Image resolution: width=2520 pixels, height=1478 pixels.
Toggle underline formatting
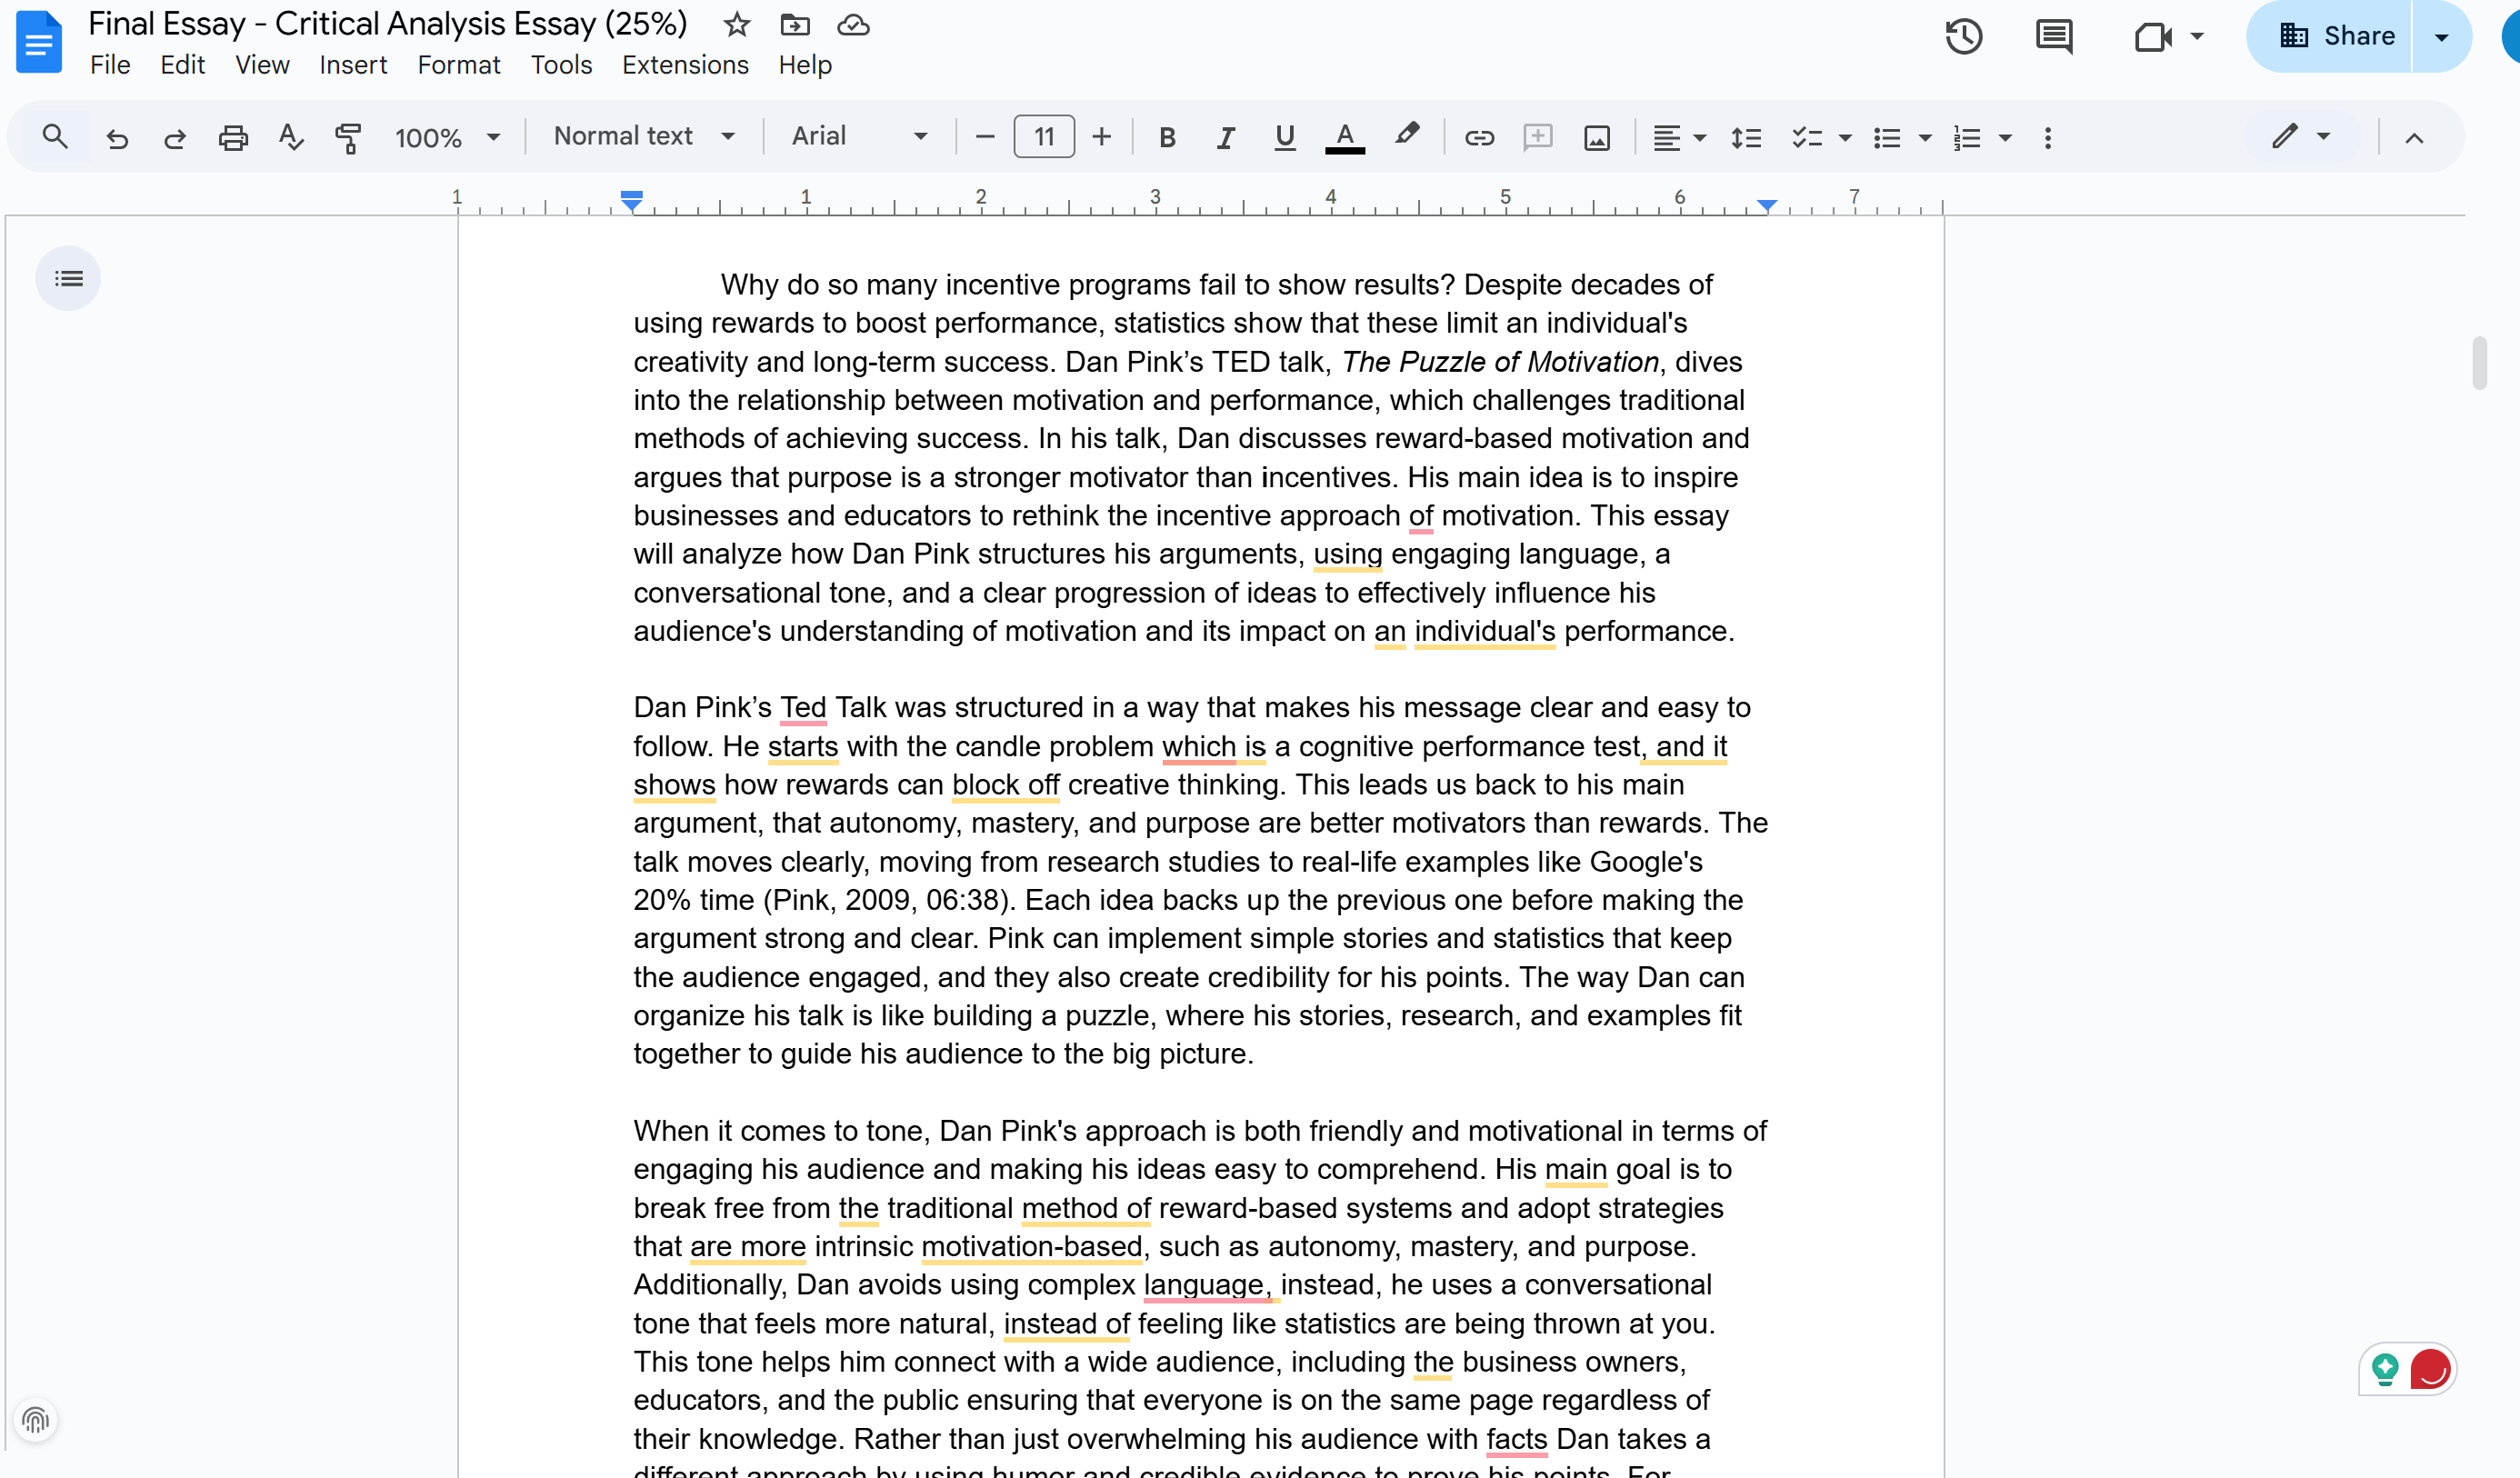click(1284, 137)
